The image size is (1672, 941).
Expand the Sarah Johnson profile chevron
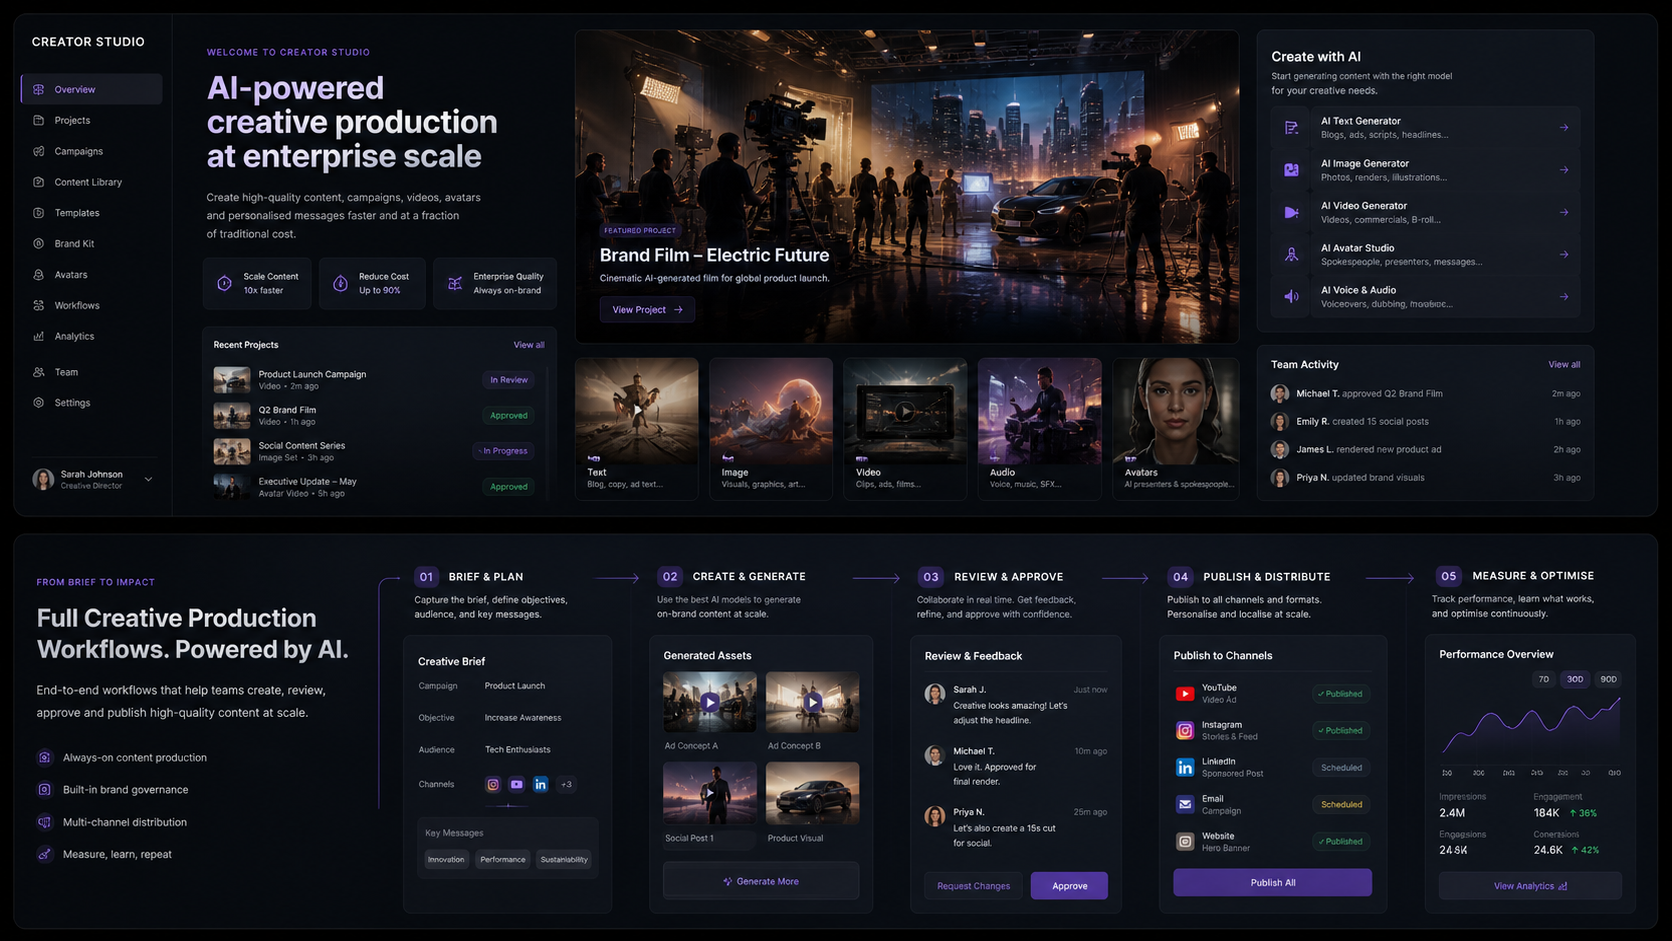(148, 480)
